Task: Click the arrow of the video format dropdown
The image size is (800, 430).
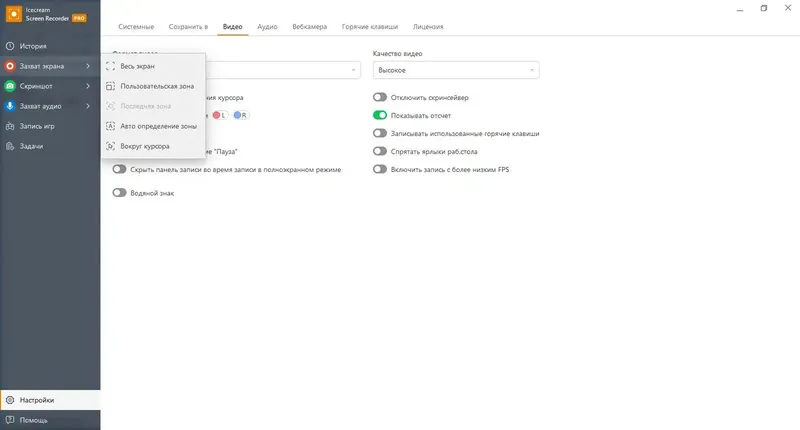Action: click(x=353, y=70)
